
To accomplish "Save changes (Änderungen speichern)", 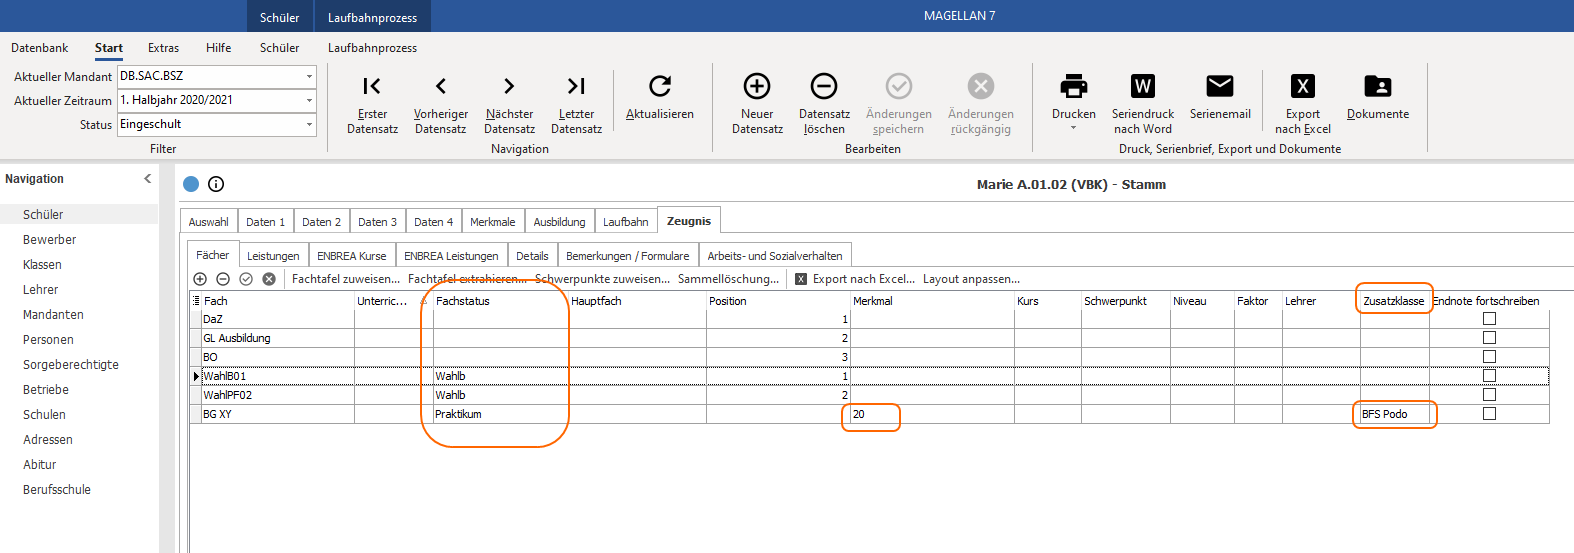I will [x=899, y=103].
